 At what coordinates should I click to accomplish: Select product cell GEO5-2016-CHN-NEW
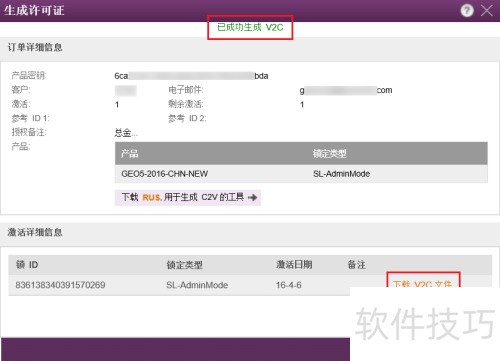pyautogui.click(x=165, y=174)
